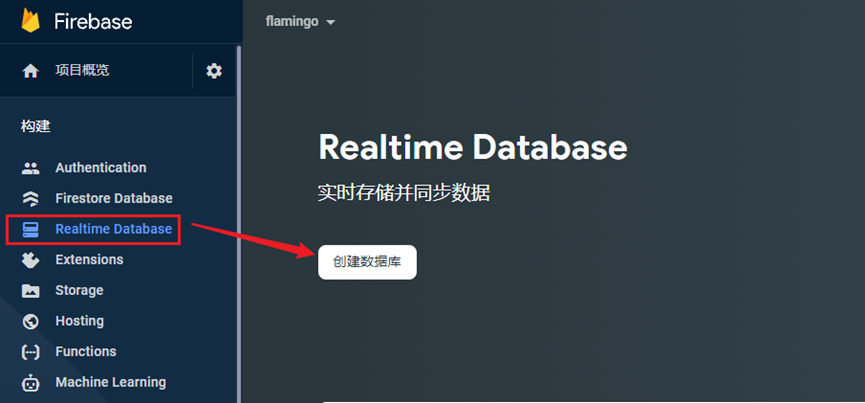The image size is (865, 403).
Task: Click the Realtime Database heading
Action: coord(473,148)
